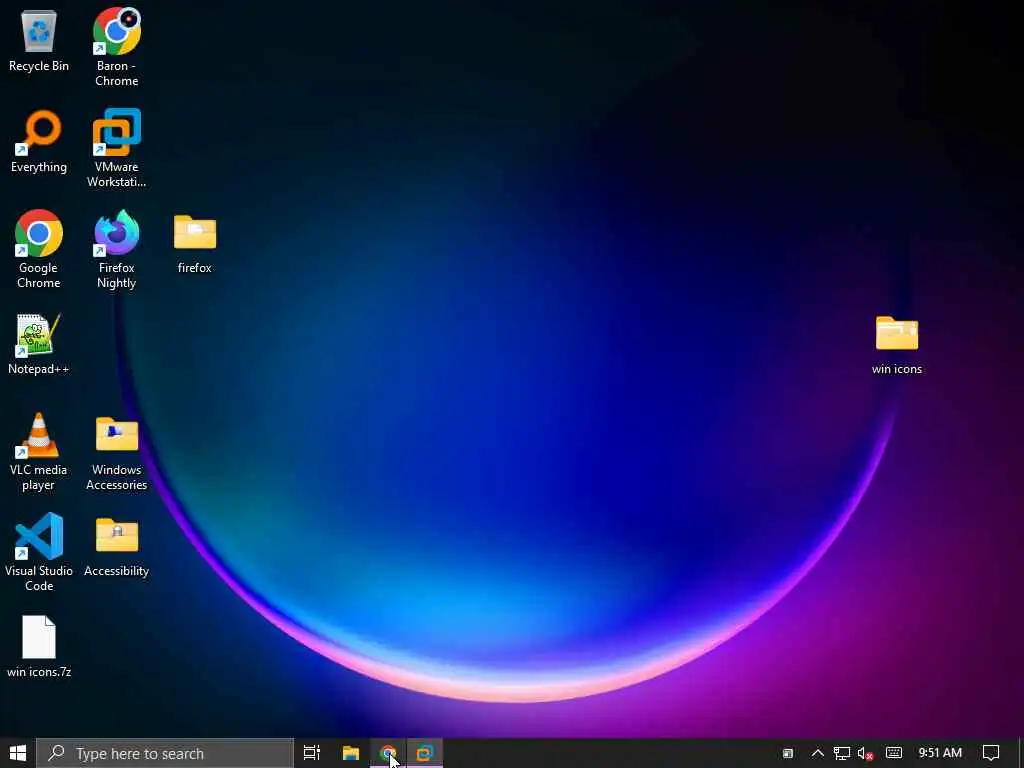This screenshot has height=768, width=1024.
Task: Click the Show desktop taskbar sliver
Action: (1021, 753)
